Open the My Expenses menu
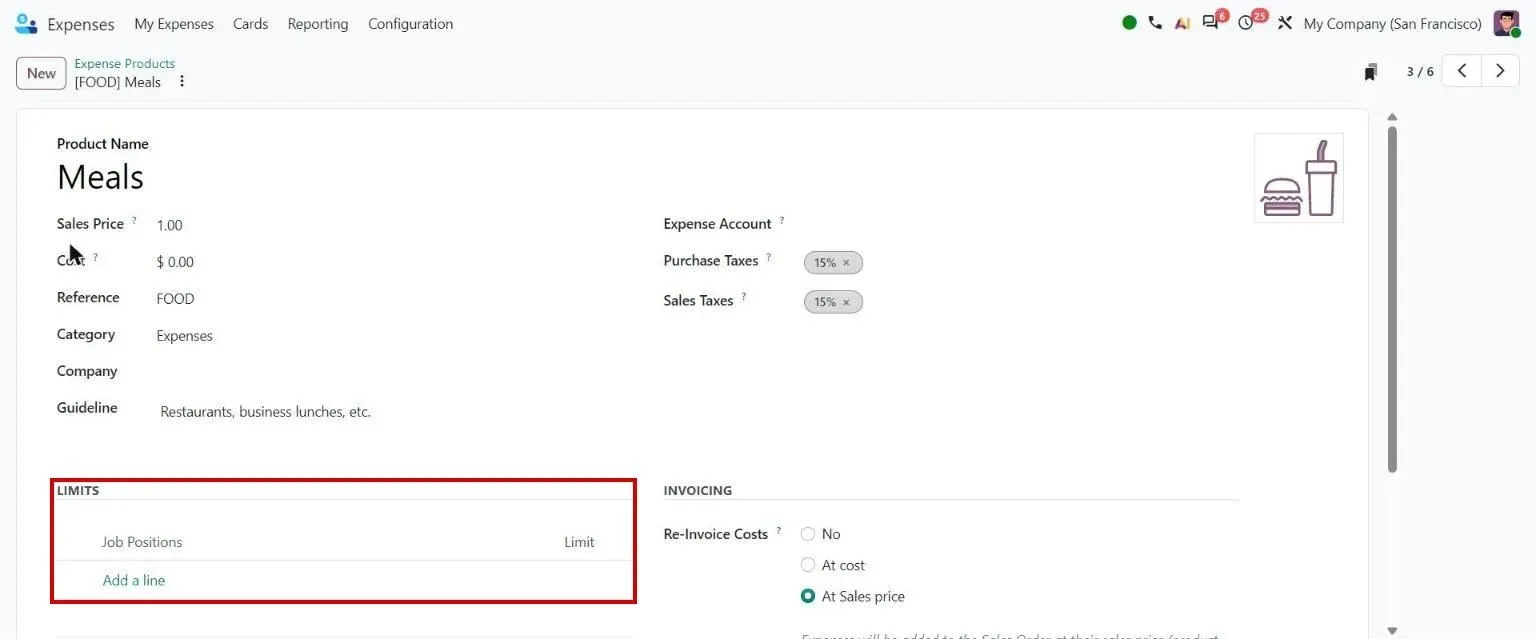Viewport: 1536px width, 639px height. 174,24
